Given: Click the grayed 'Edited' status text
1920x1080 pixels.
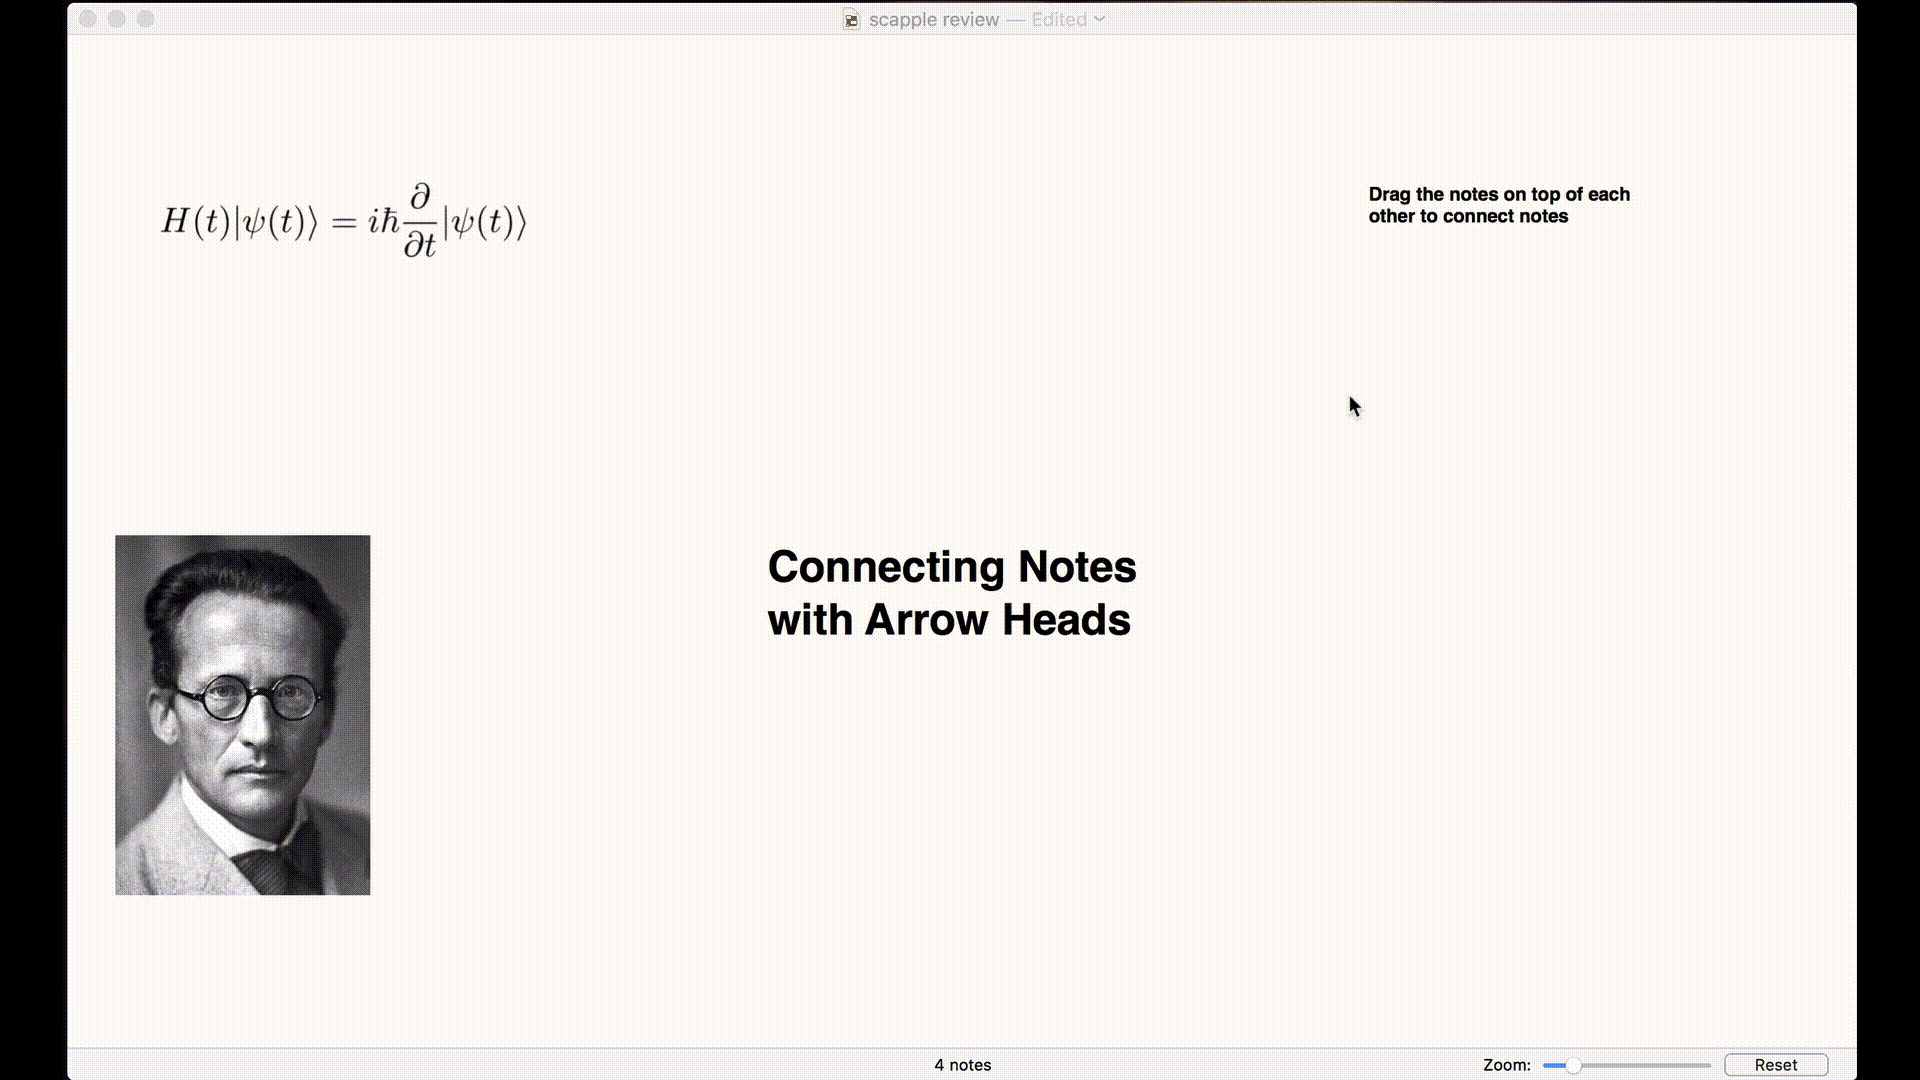Looking at the screenshot, I should (x=1058, y=20).
